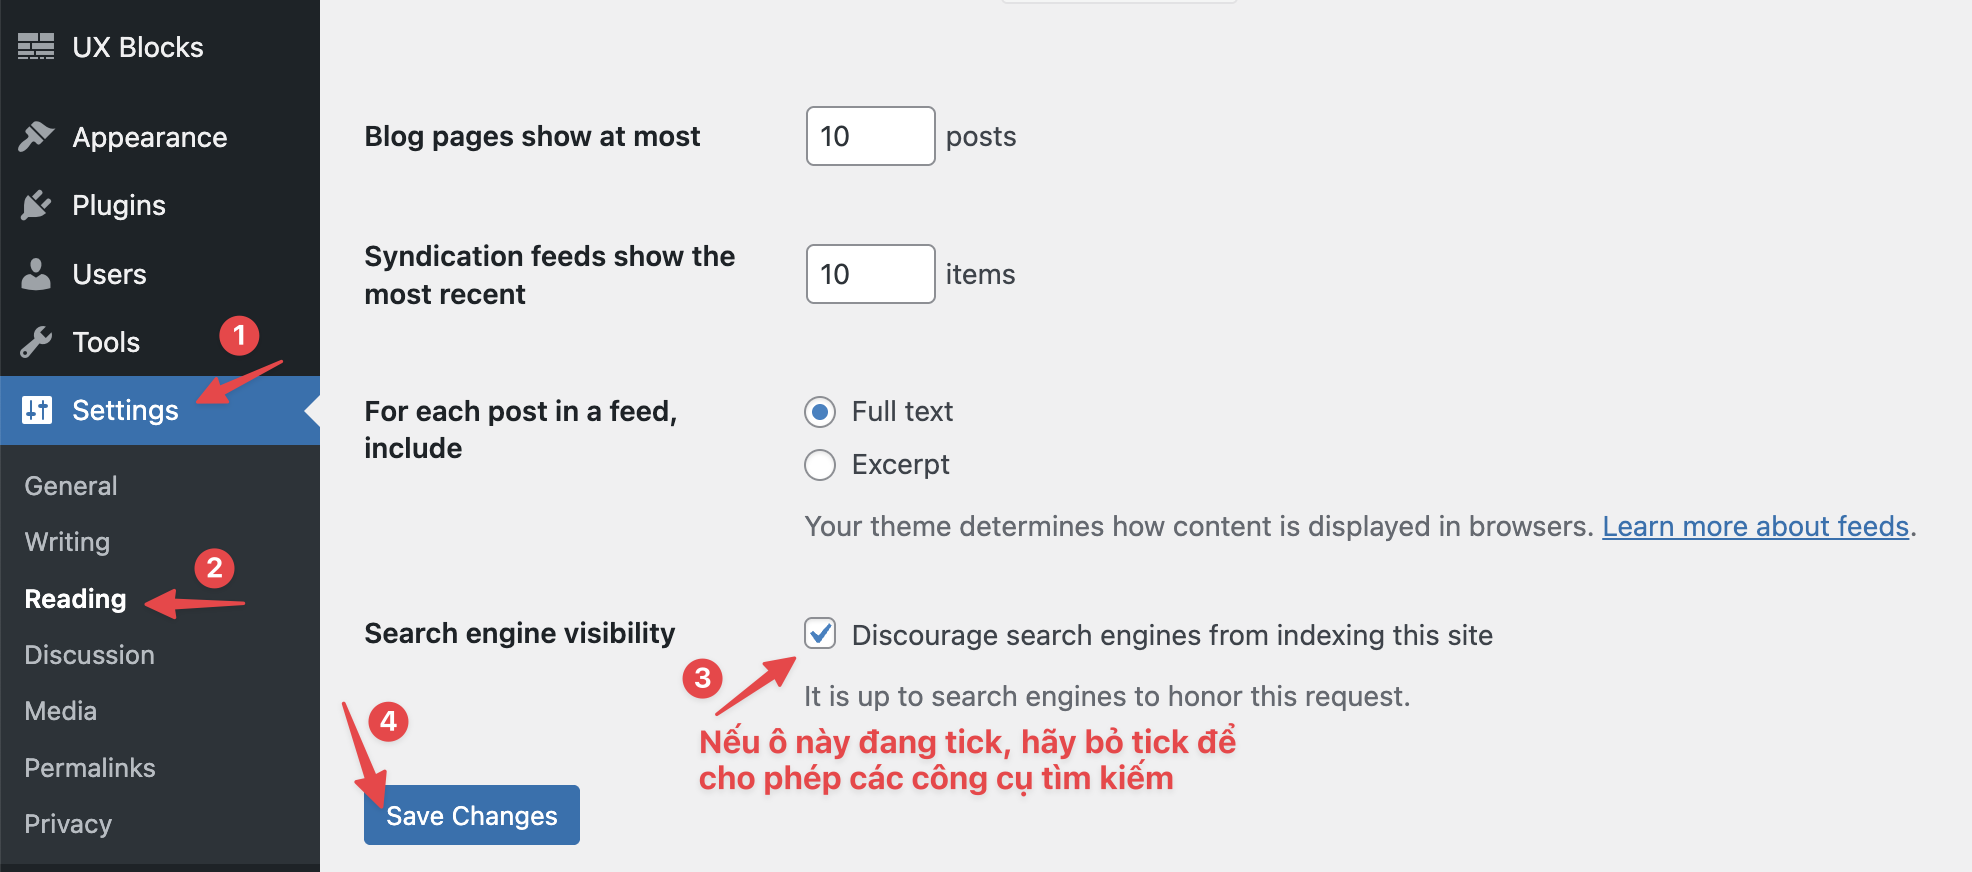
Task: Open the General settings submenu item
Action: tap(69, 485)
